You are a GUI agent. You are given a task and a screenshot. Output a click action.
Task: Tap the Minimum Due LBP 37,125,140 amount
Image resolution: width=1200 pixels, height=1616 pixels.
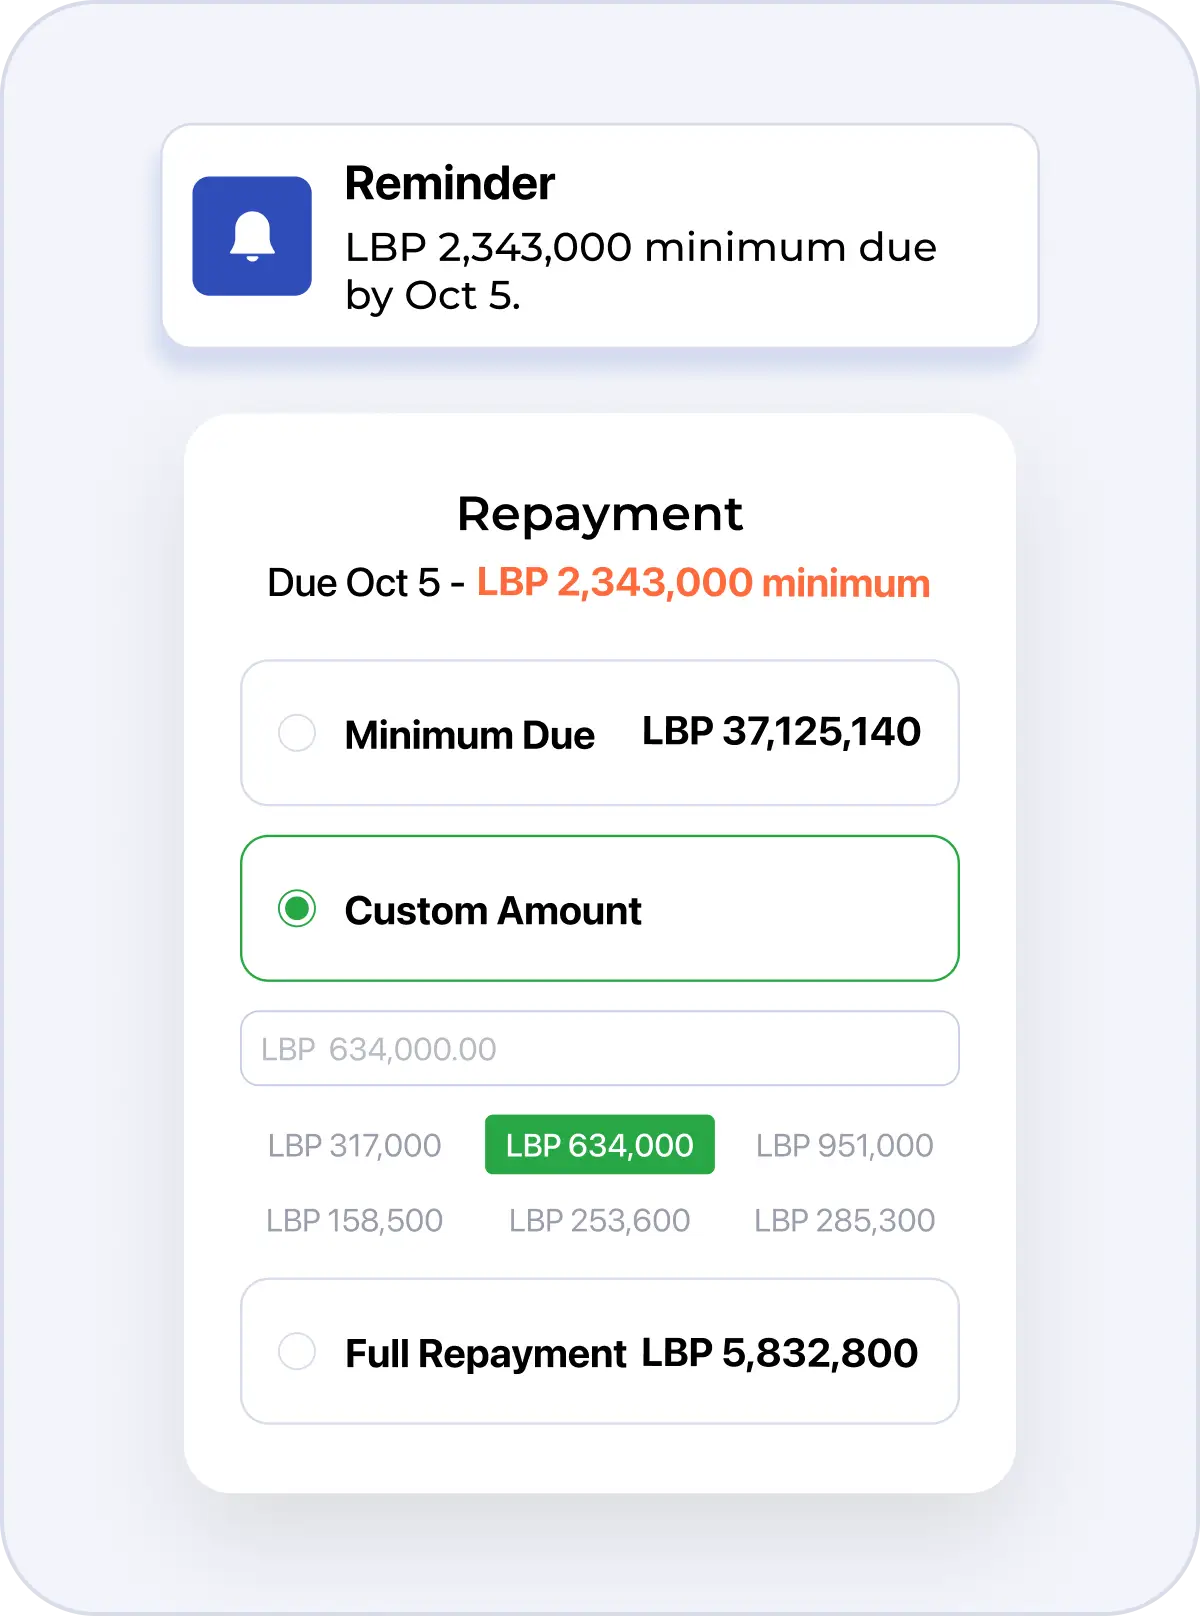click(x=781, y=732)
